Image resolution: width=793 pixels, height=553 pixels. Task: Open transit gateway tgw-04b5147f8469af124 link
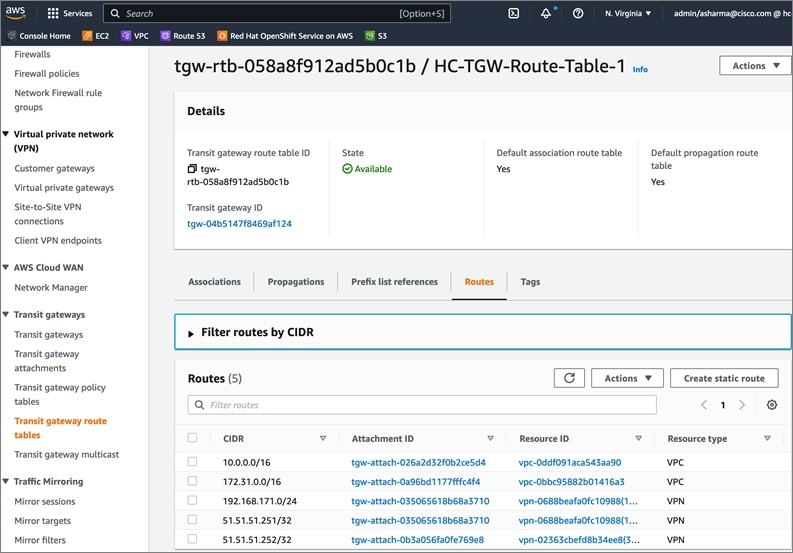pos(239,224)
